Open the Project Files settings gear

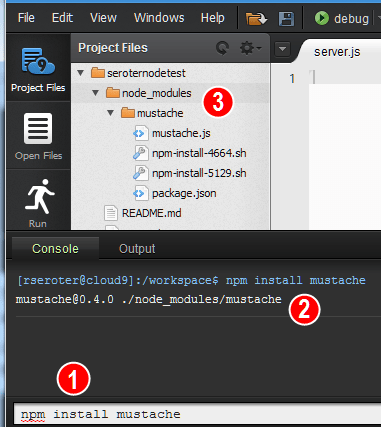[250, 48]
